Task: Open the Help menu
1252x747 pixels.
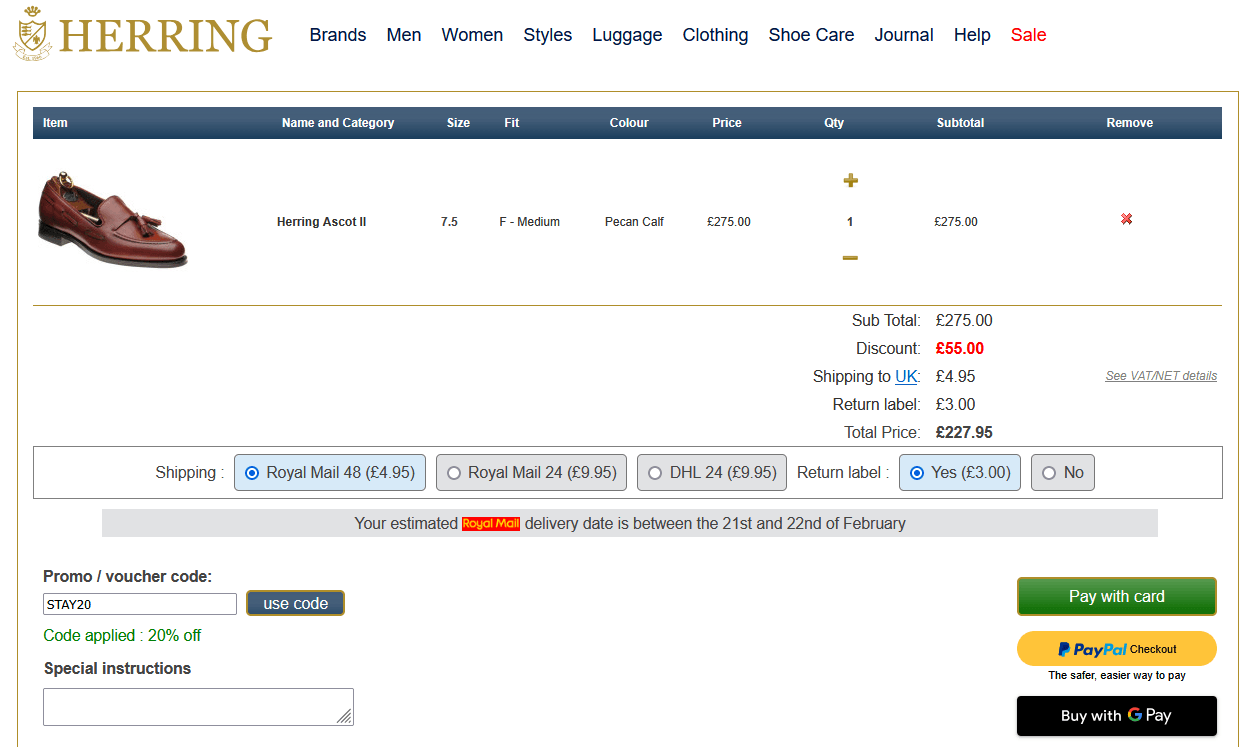Action: pyautogui.click(x=972, y=35)
